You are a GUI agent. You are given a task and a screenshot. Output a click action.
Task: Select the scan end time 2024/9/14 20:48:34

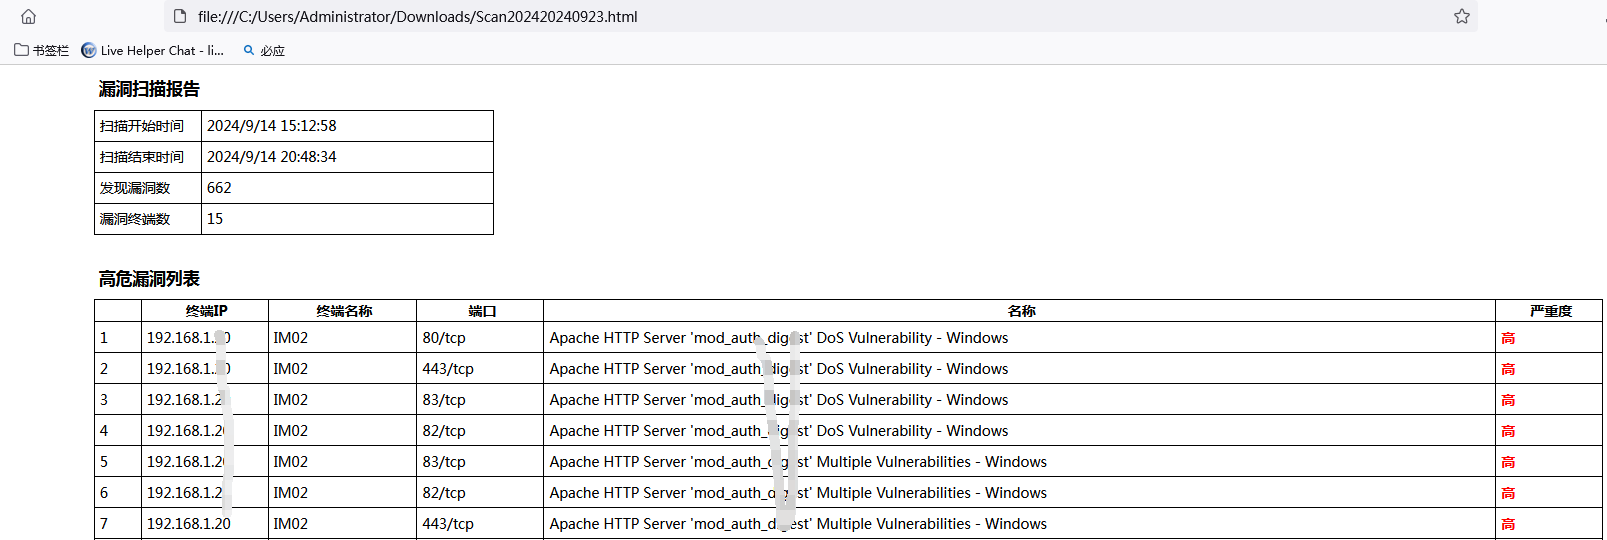coord(271,157)
